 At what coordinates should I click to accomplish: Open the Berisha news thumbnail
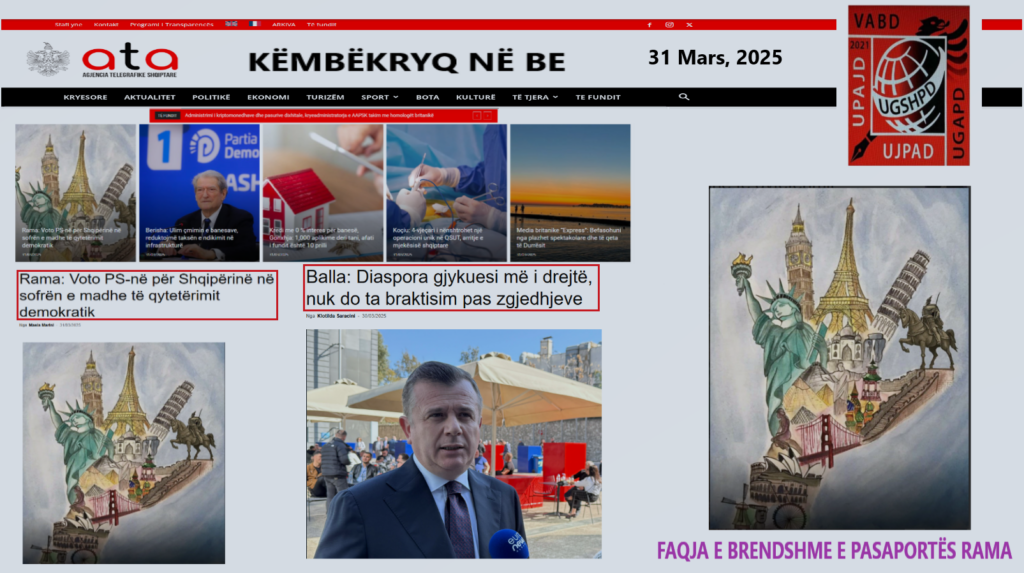pyautogui.click(x=198, y=192)
